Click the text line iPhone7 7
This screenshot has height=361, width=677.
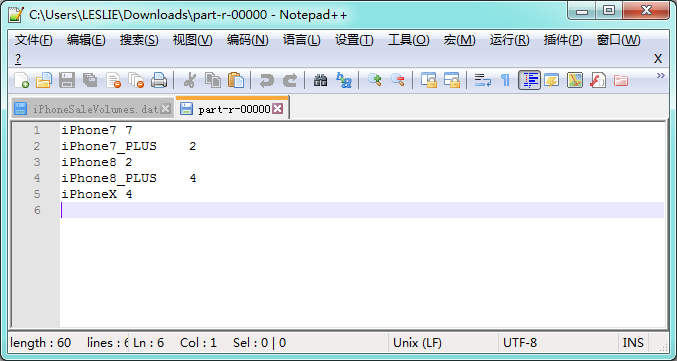coord(97,130)
